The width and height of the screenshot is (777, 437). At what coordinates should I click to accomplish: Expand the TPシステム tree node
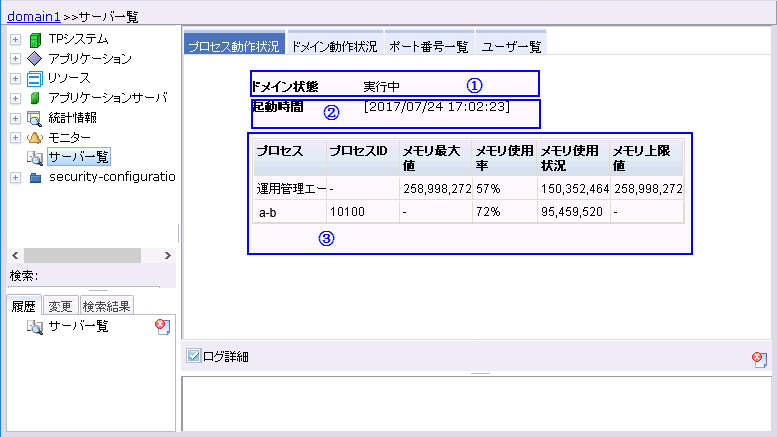point(15,40)
